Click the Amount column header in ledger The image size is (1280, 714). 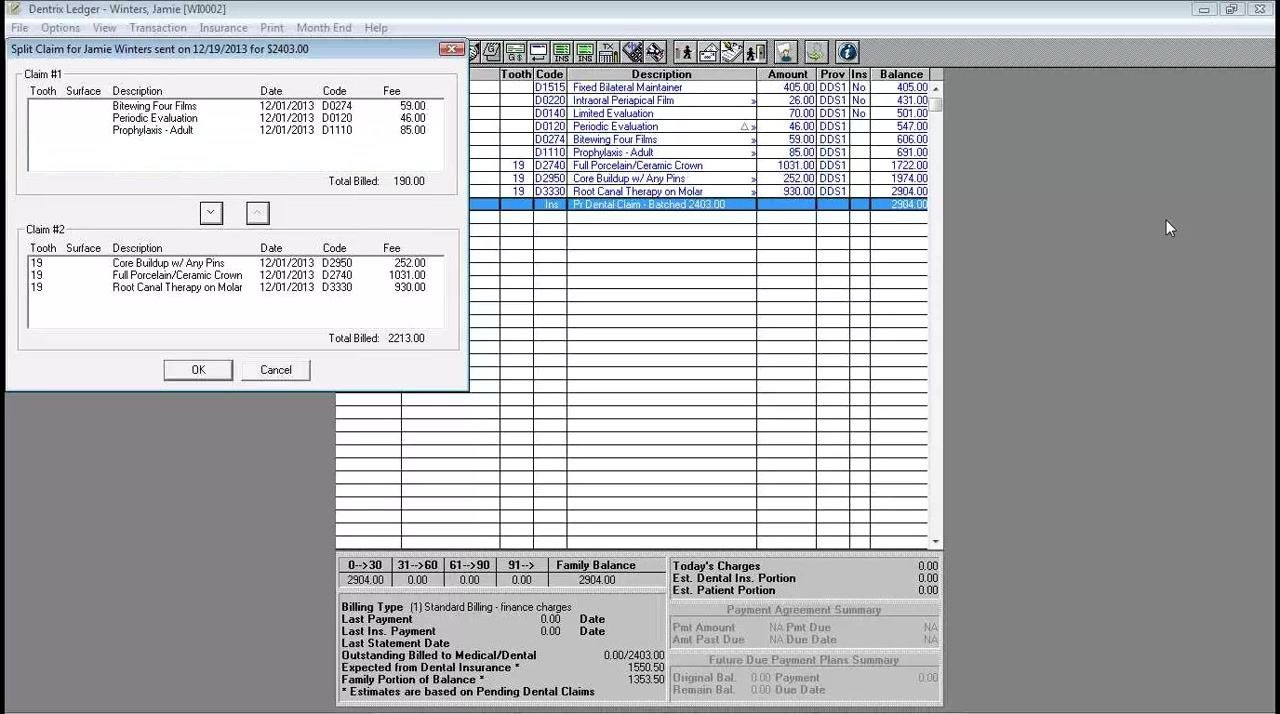[x=787, y=74]
